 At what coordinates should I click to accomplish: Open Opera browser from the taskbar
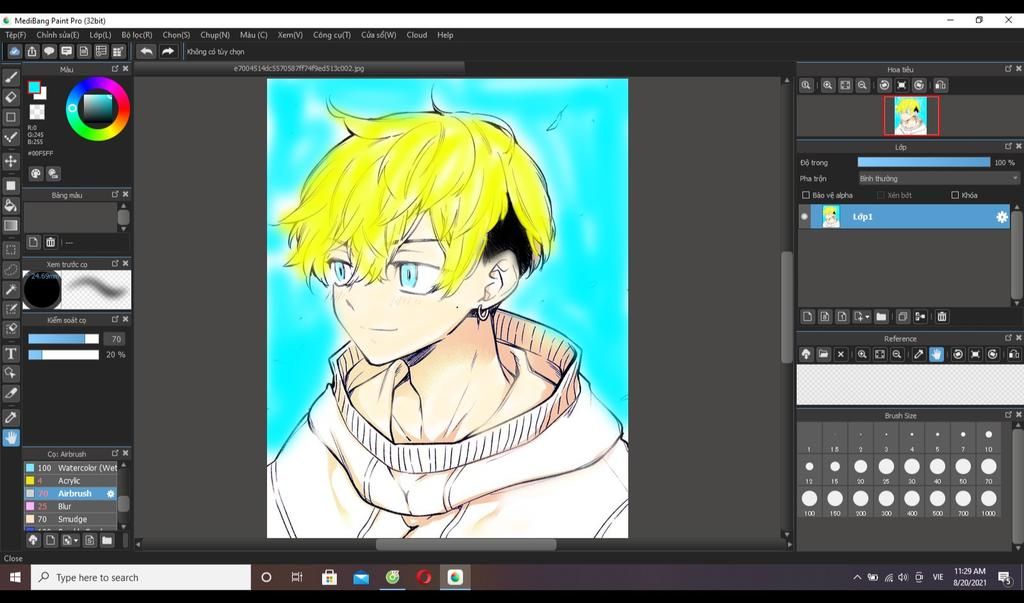click(x=424, y=578)
